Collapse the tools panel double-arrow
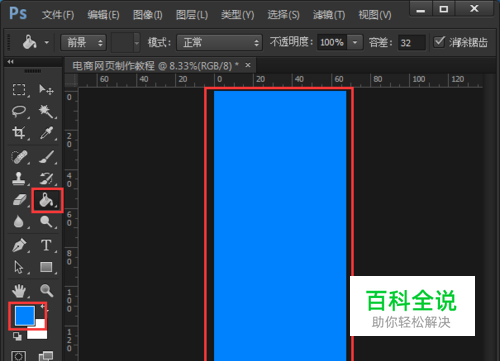Screen dimensions: 500x361 pos(10,62)
